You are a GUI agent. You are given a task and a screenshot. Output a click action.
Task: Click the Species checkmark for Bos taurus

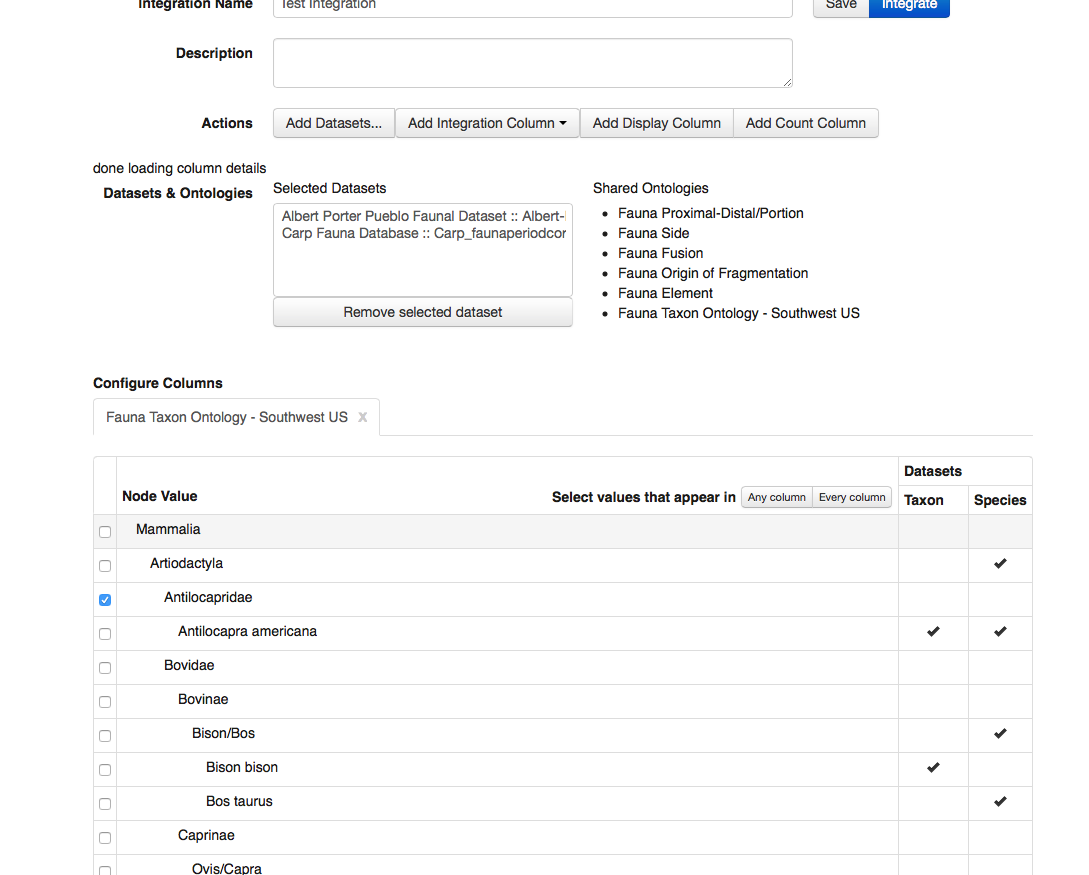[1000, 801]
